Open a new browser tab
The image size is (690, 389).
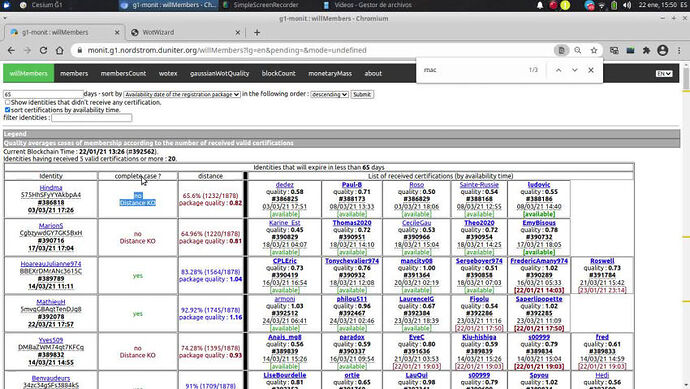[257, 32]
